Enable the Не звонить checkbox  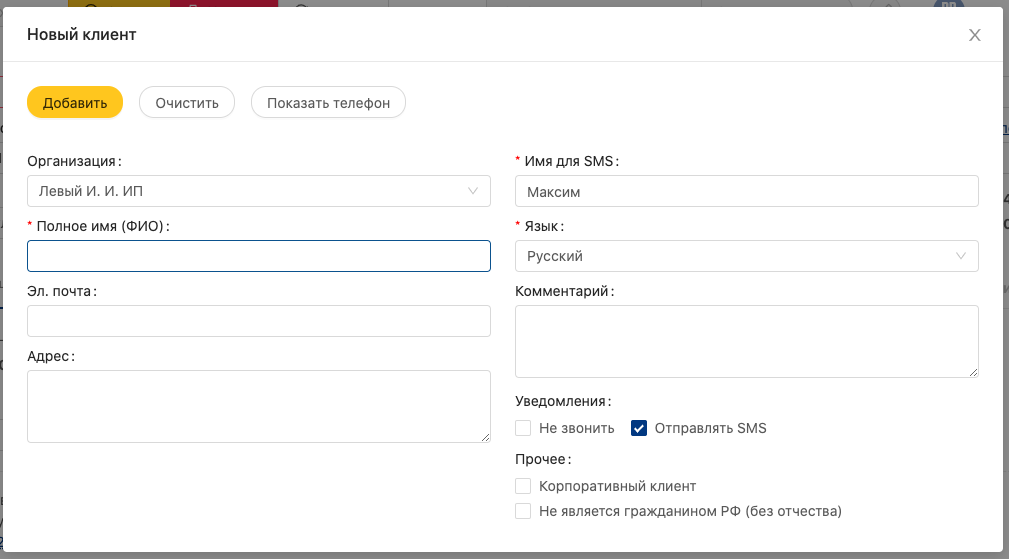pos(523,429)
